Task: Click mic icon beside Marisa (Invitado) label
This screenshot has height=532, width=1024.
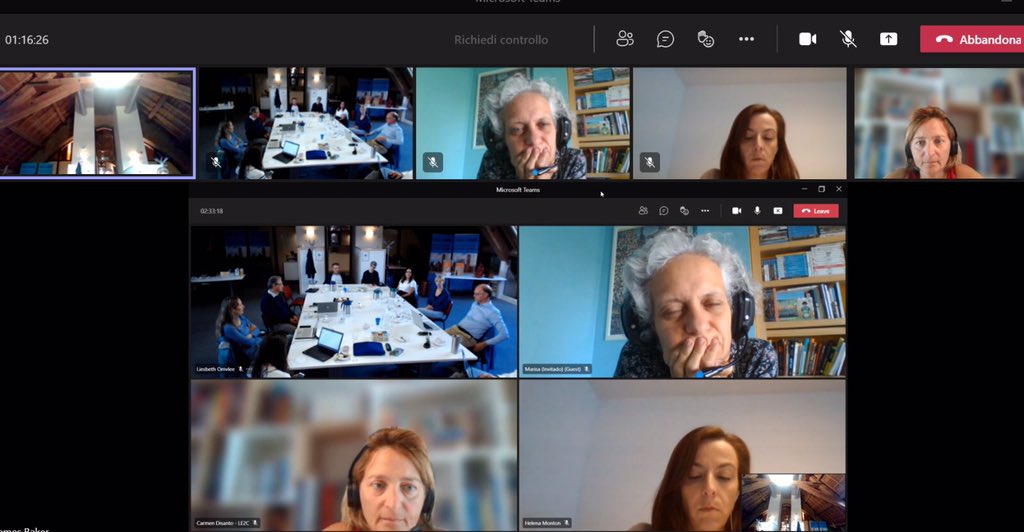Action: [586, 369]
